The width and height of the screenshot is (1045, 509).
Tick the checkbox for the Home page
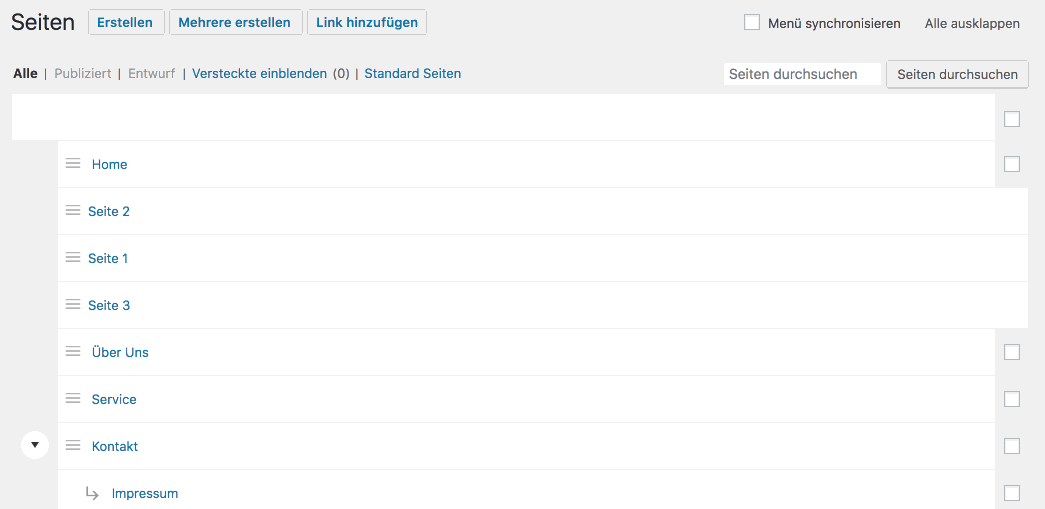tap(1012, 164)
